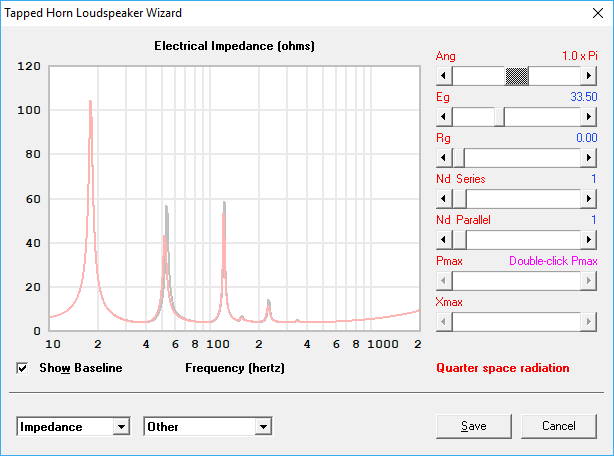Image resolution: width=614 pixels, height=456 pixels.
Task: Click the Nd Series slider thumb
Action: [459, 199]
